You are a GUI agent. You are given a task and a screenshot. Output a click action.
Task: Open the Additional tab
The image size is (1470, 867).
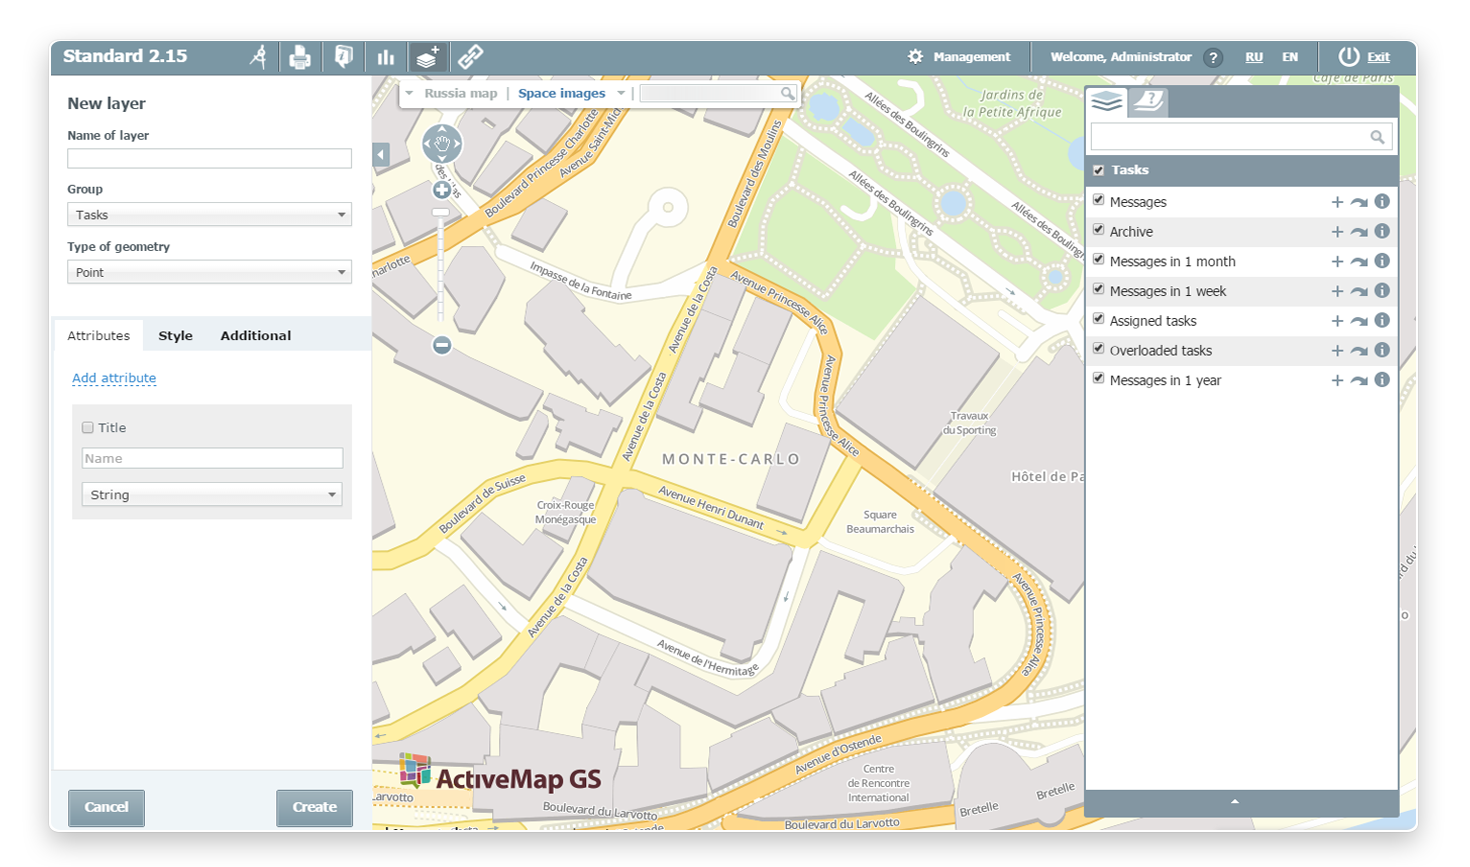tap(255, 336)
